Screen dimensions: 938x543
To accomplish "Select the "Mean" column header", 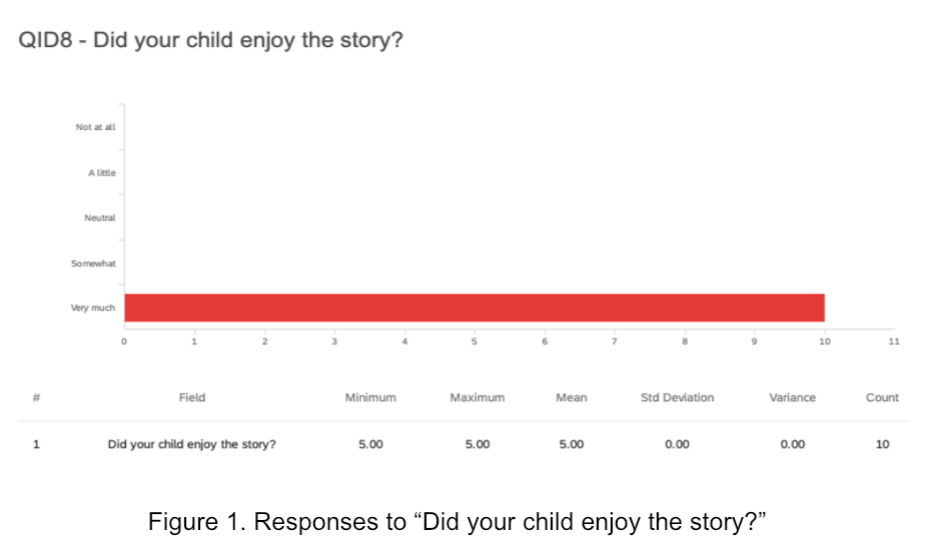I will [571, 397].
